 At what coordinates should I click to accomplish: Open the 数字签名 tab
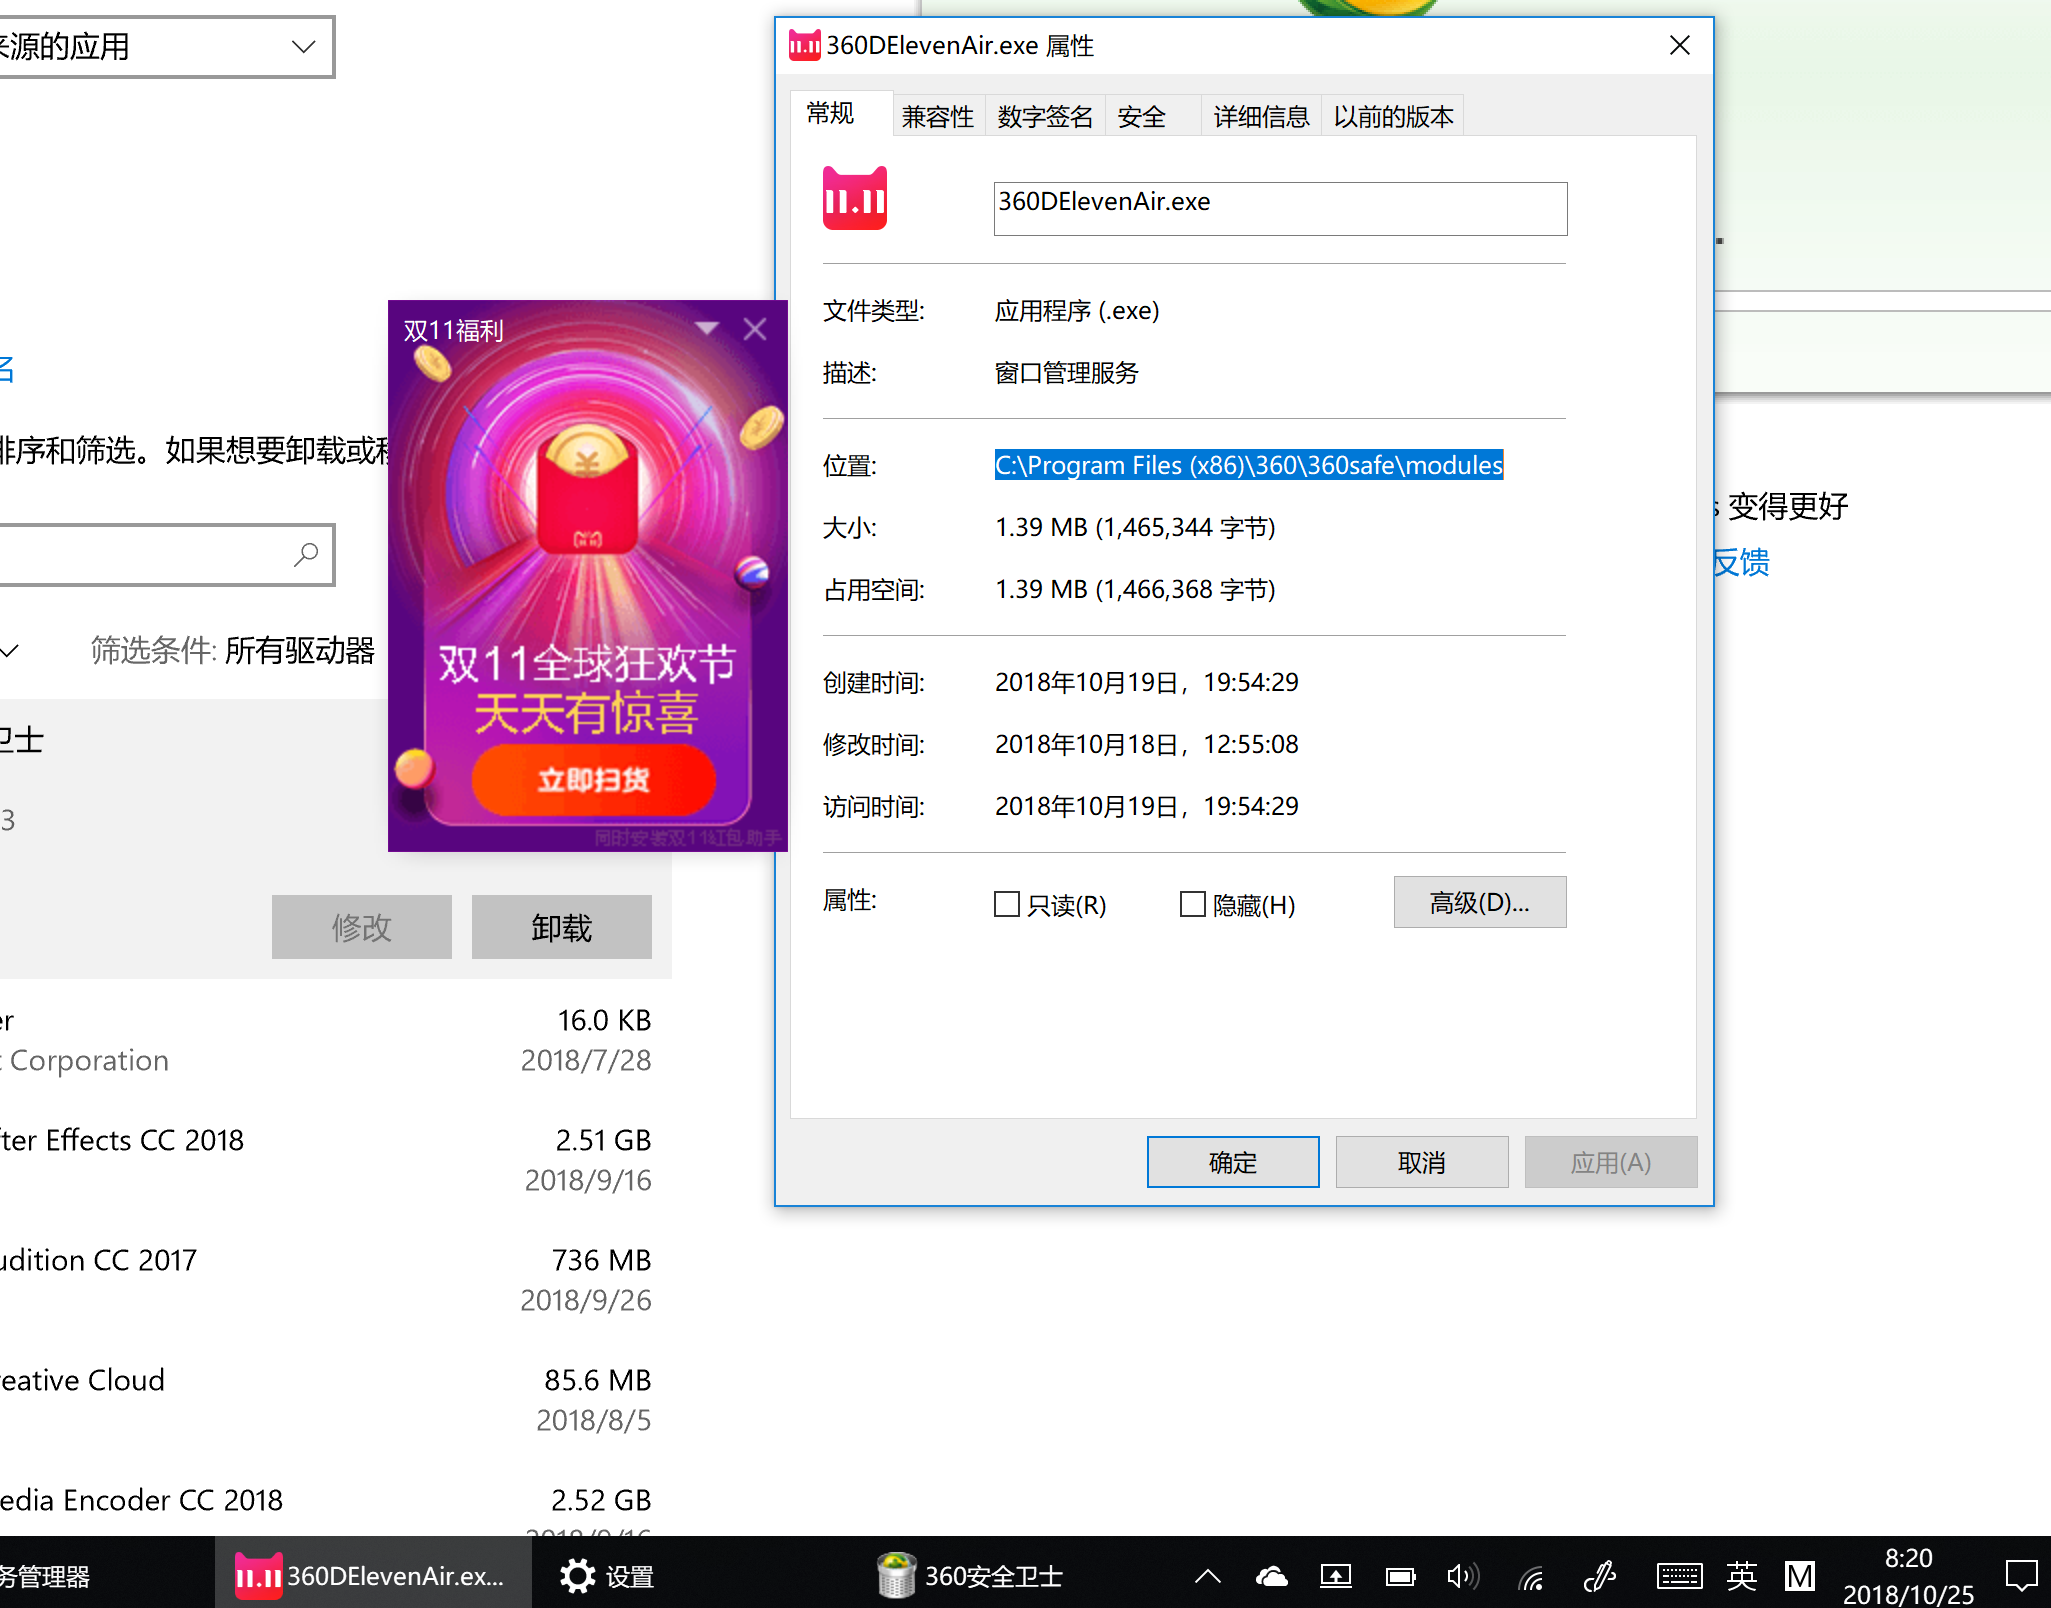(x=1045, y=117)
